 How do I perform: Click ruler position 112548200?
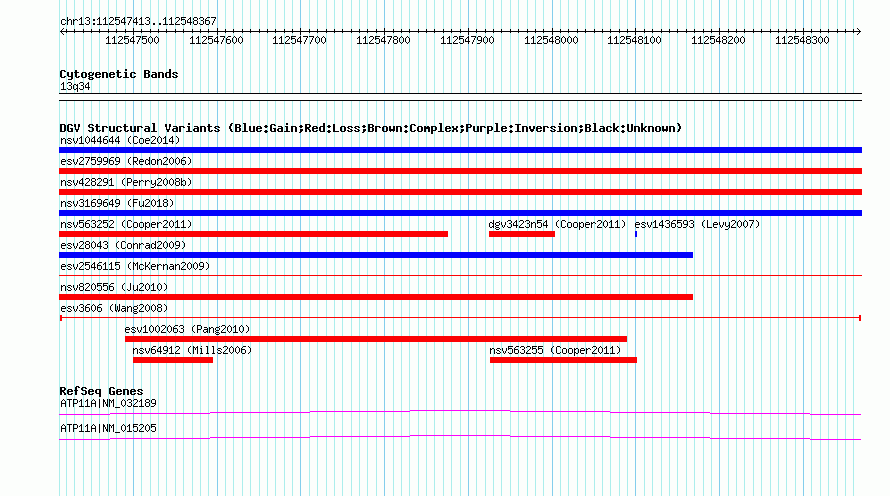click(719, 40)
